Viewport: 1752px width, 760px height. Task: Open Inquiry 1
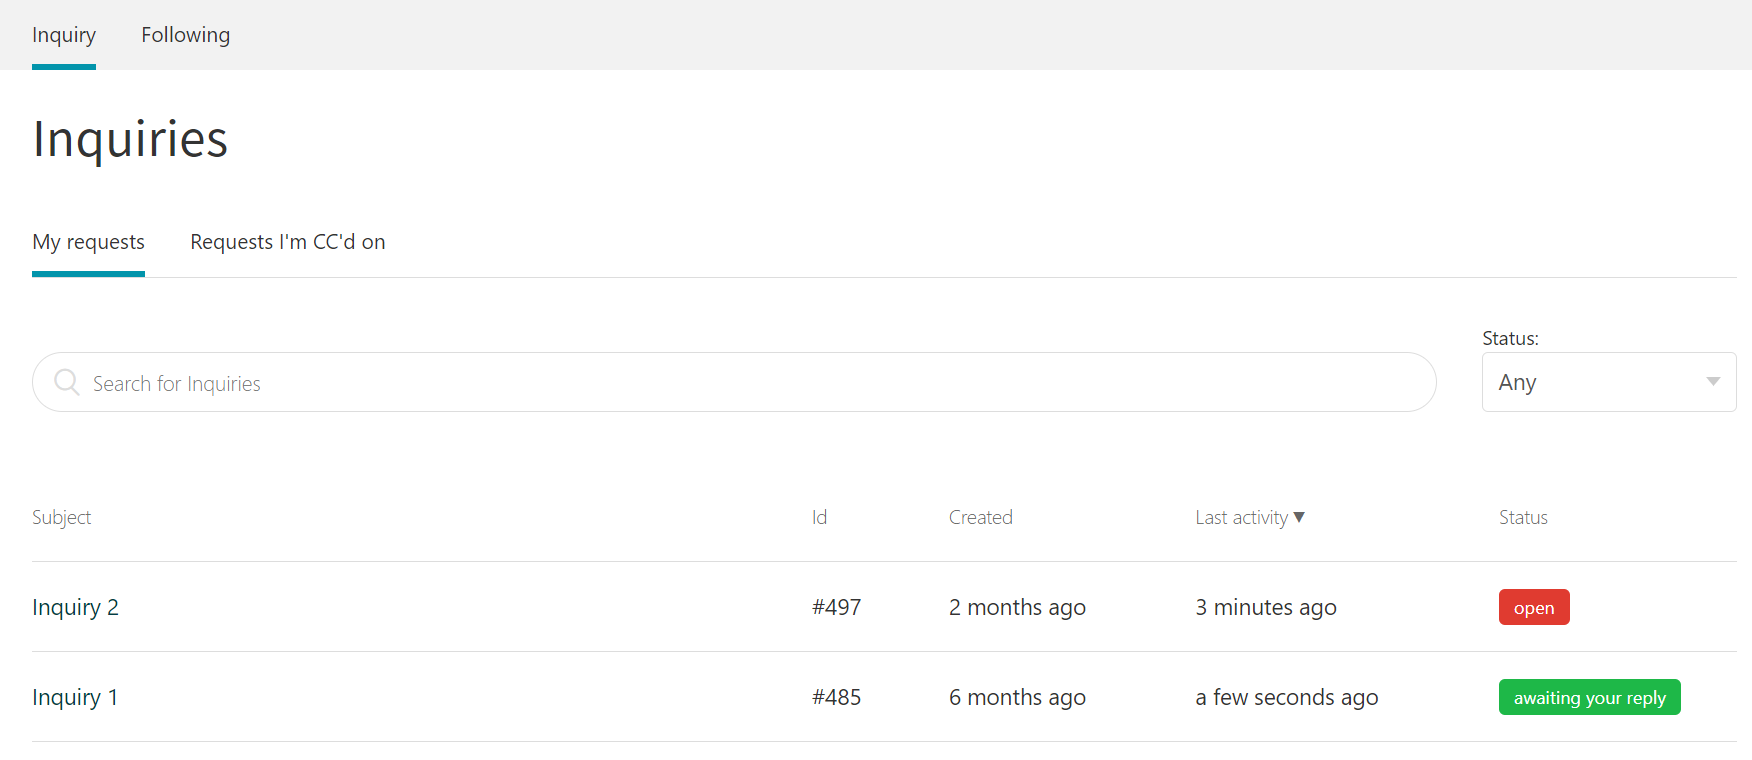[74, 697]
